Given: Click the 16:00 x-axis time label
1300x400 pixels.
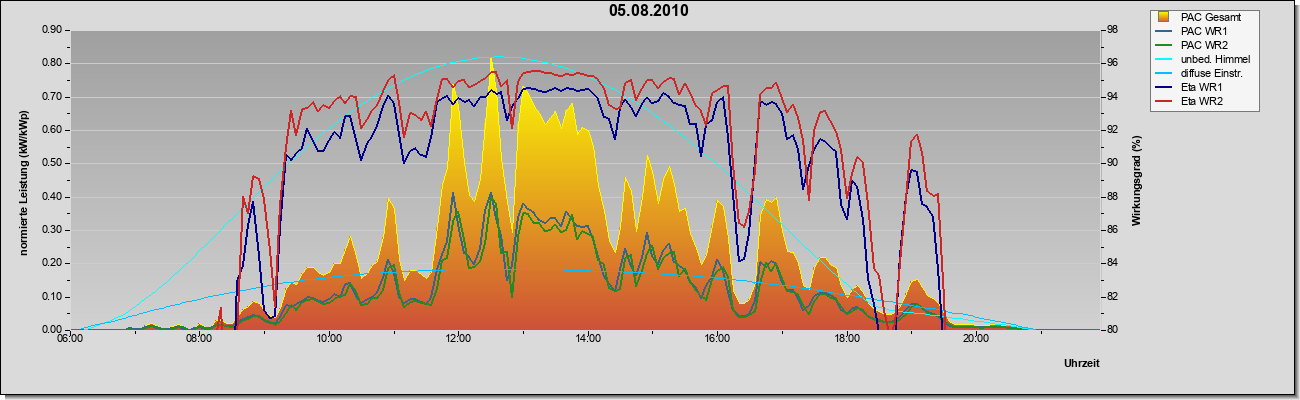Looking at the screenshot, I should click(717, 340).
